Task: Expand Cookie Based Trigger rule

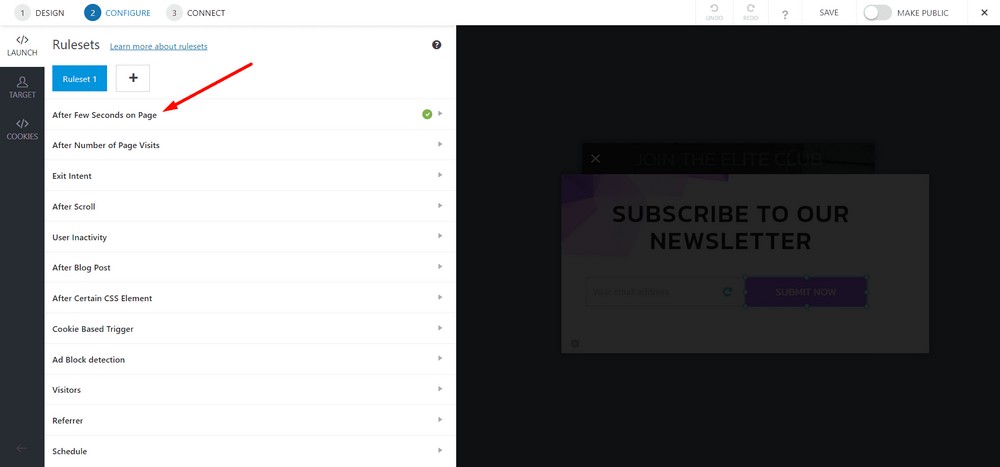Action: coord(250,329)
